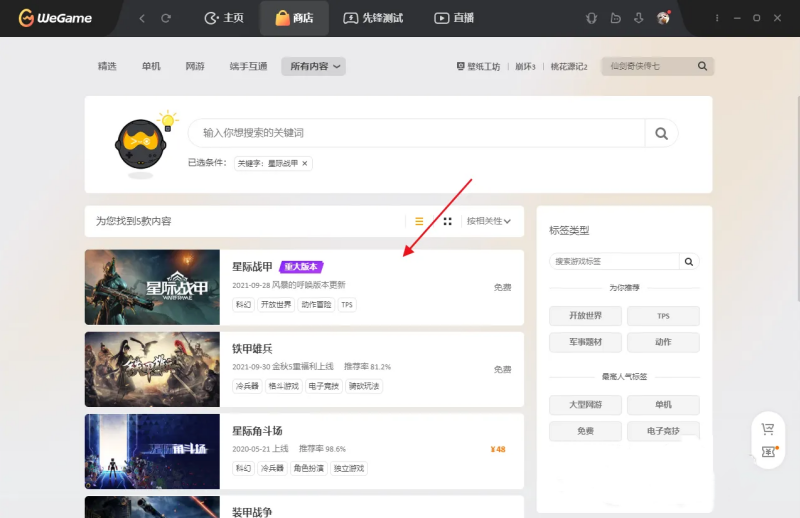800x518 pixels.
Task: Click the 冷兵器 tag under 铁甲雄兵
Action: [x=247, y=386]
